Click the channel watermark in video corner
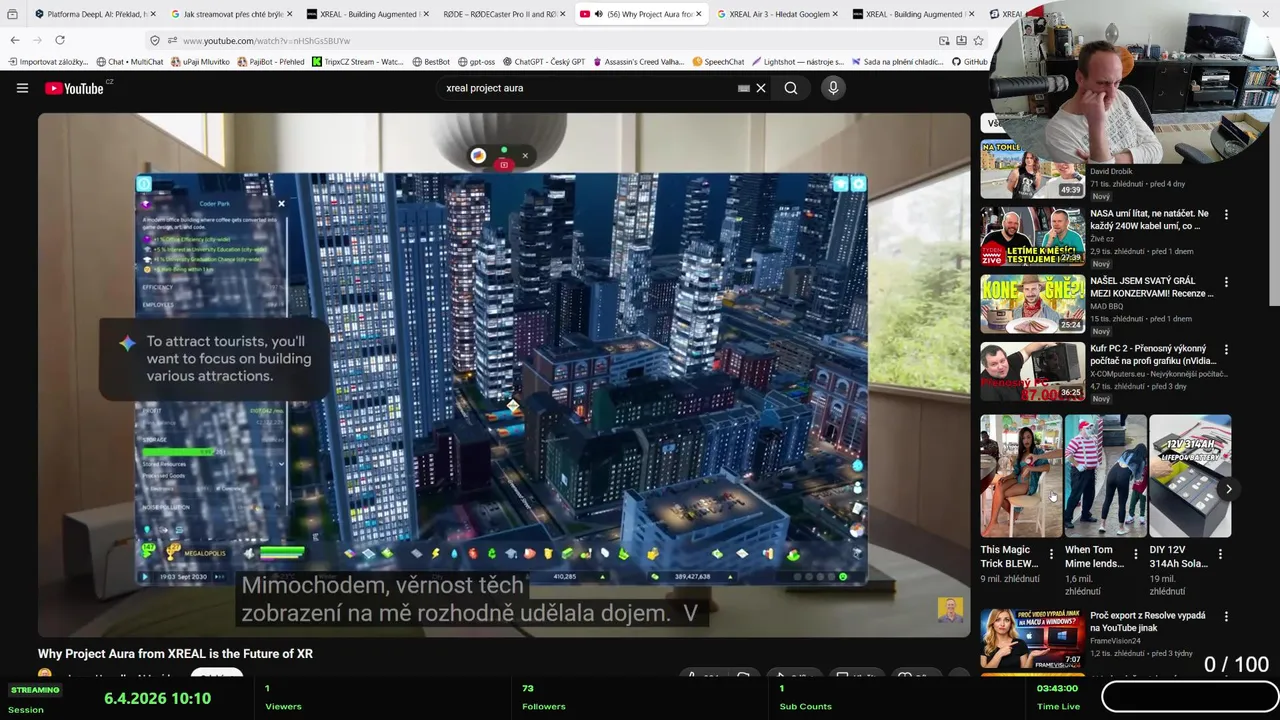Image resolution: width=1280 pixels, height=720 pixels. (x=950, y=609)
